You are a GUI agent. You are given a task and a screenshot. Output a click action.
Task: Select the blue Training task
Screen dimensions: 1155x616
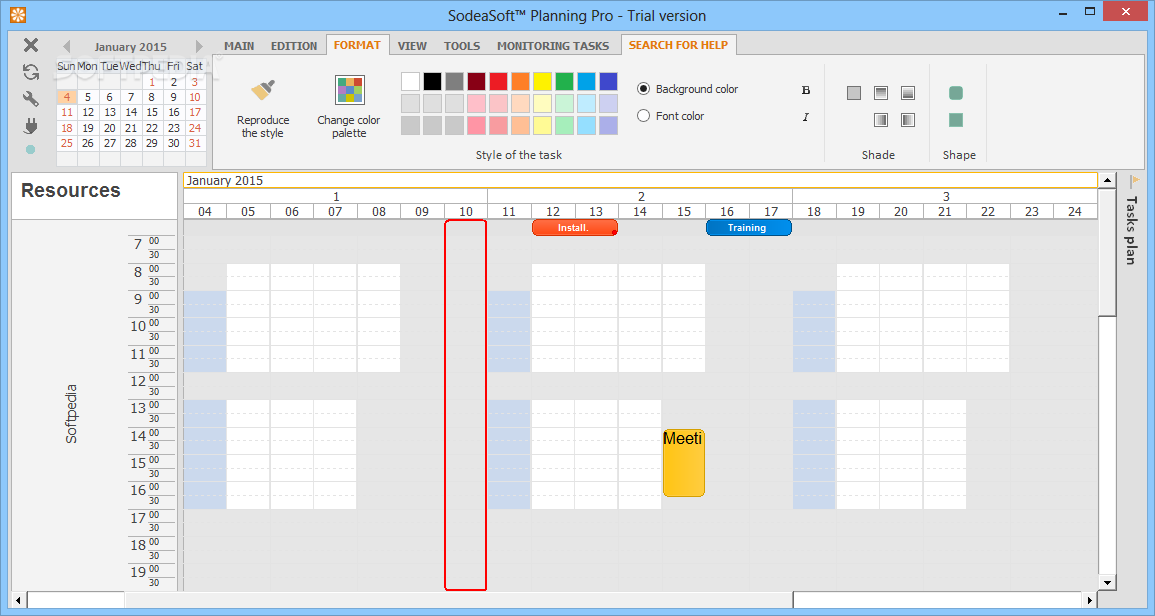(748, 228)
